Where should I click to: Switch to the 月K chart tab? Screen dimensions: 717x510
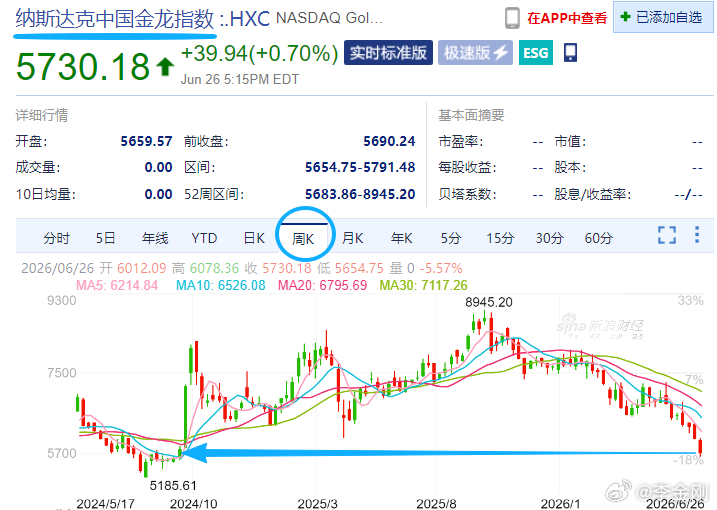pyautogui.click(x=353, y=238)
